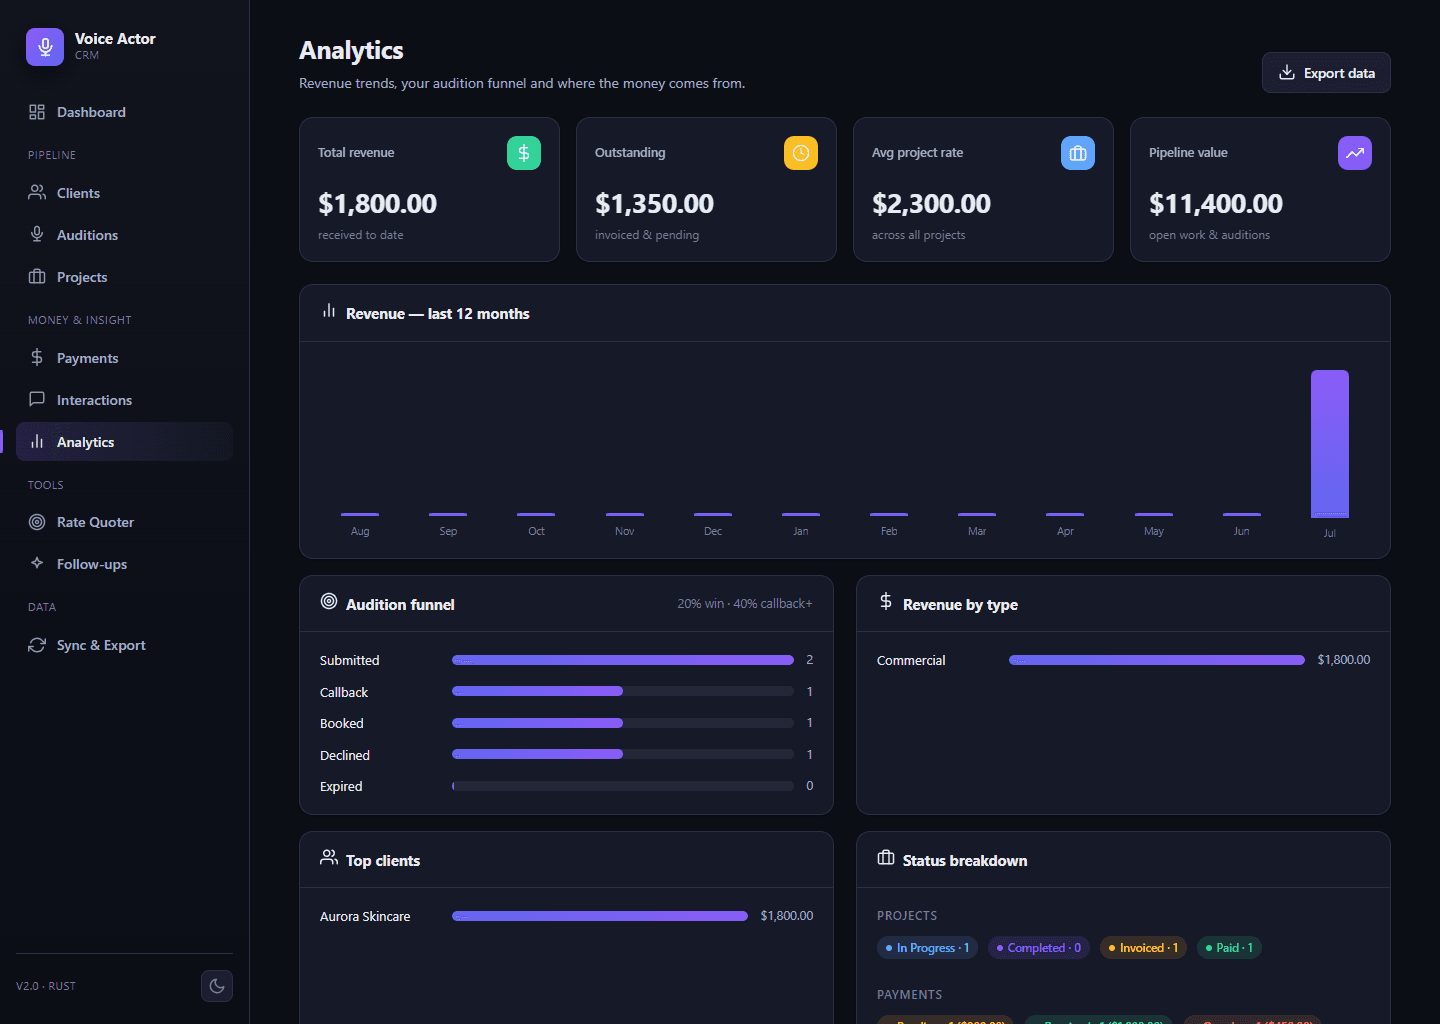Click the $1,350.00 outstanding amount
Screen dimensions: 1440x1024
[654, 204]
